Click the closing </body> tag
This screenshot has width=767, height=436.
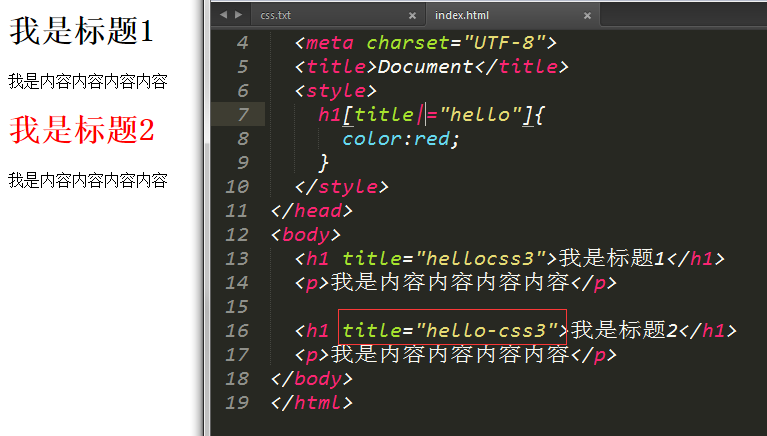point(312,378)
